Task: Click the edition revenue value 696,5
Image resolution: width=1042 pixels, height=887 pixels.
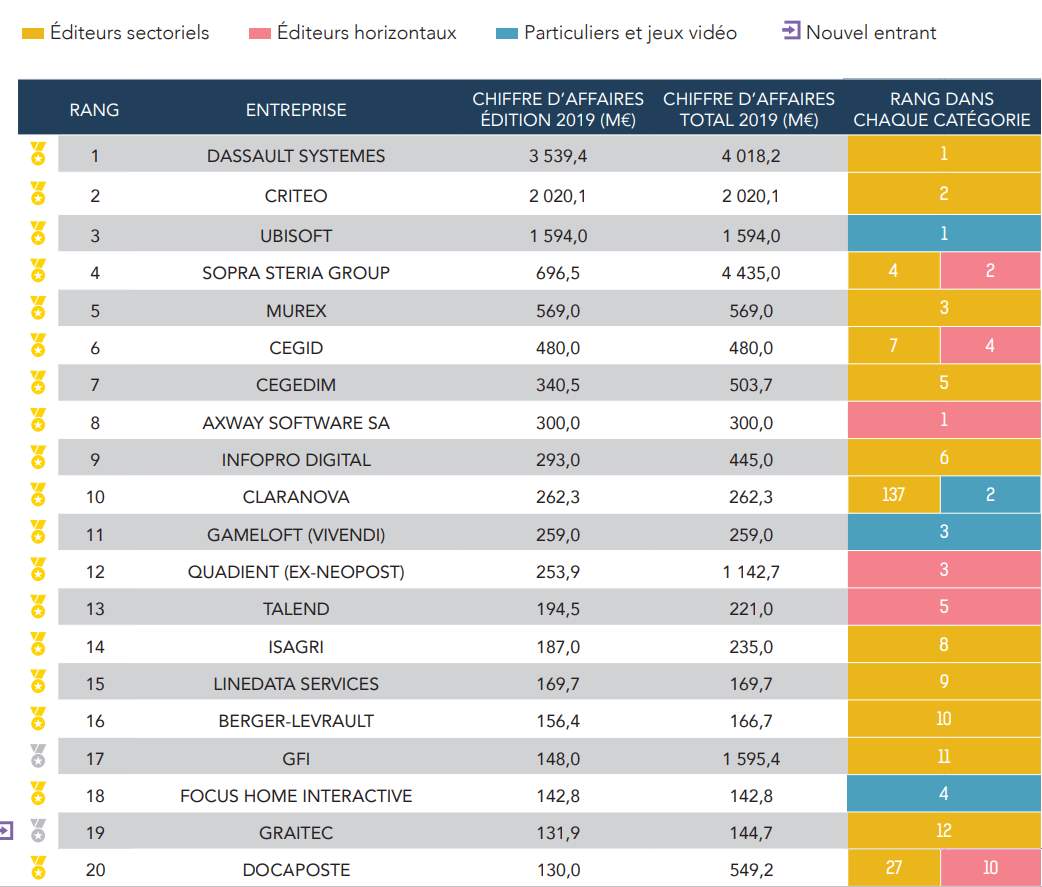Action: pos(558,273)
